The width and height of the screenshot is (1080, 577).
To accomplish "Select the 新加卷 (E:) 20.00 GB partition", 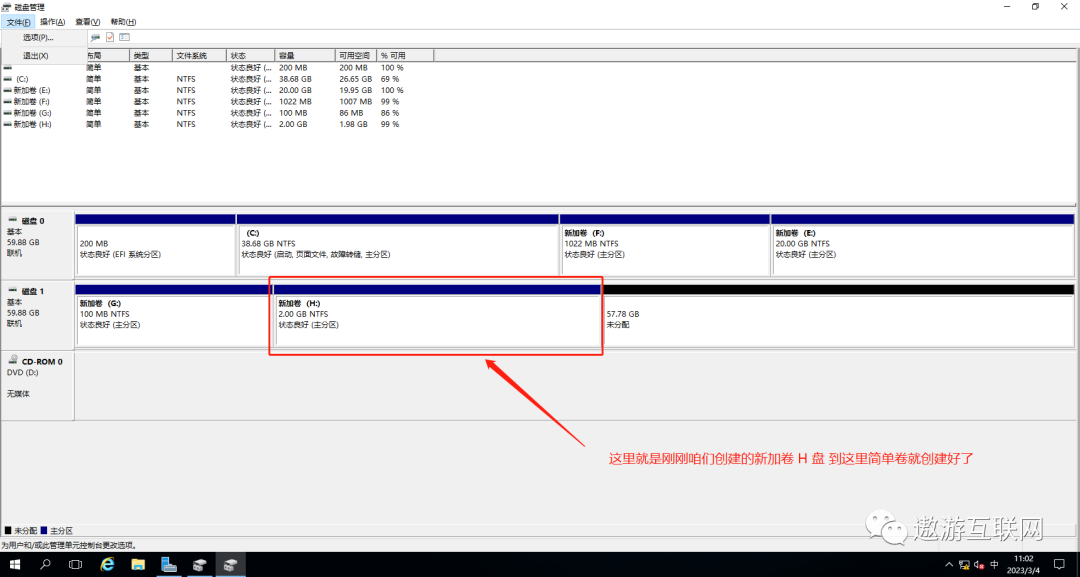I will (922, 244).
